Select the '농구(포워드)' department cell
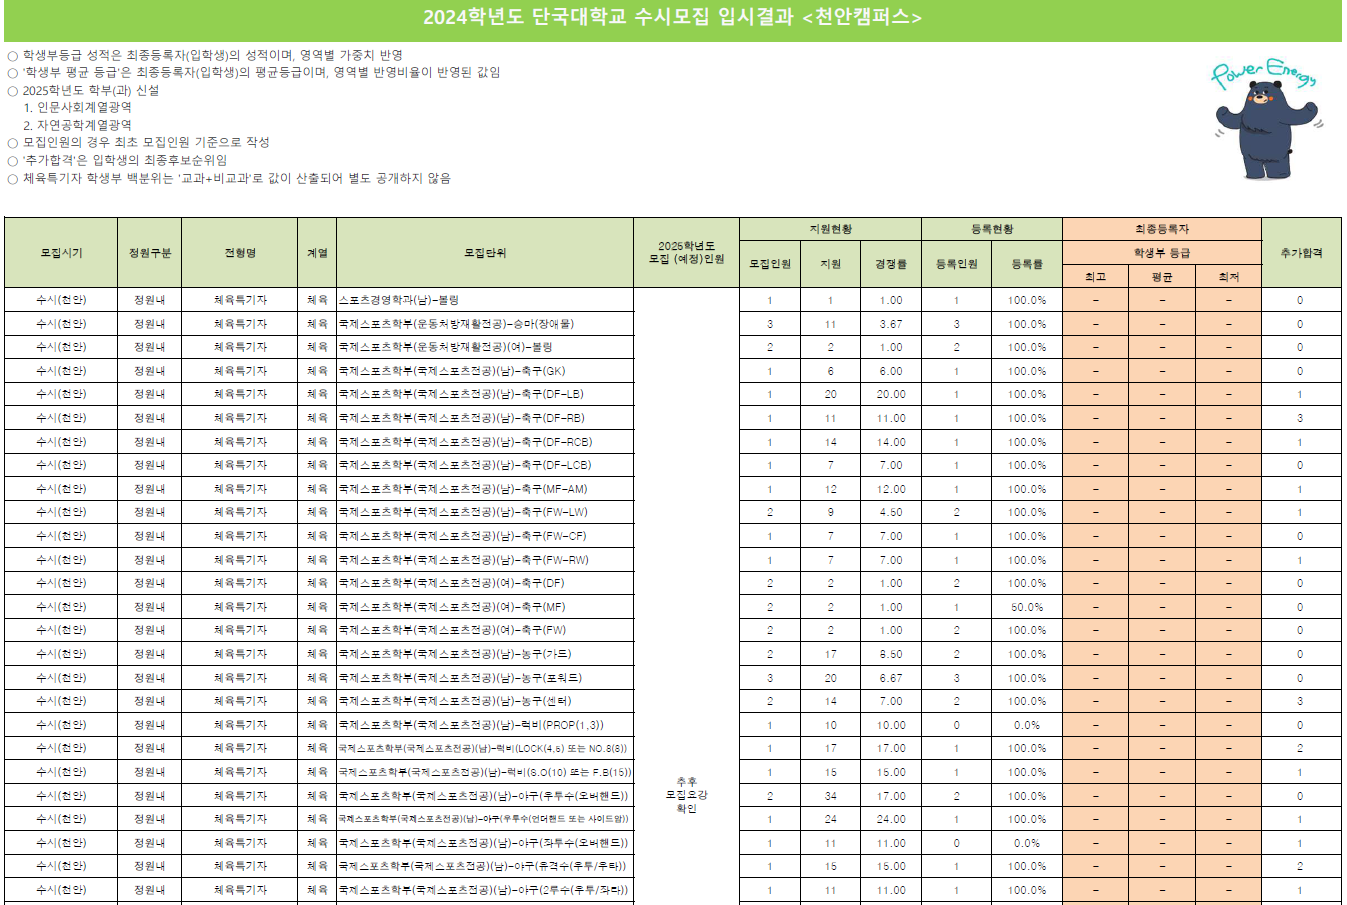 tap(485, 678)
